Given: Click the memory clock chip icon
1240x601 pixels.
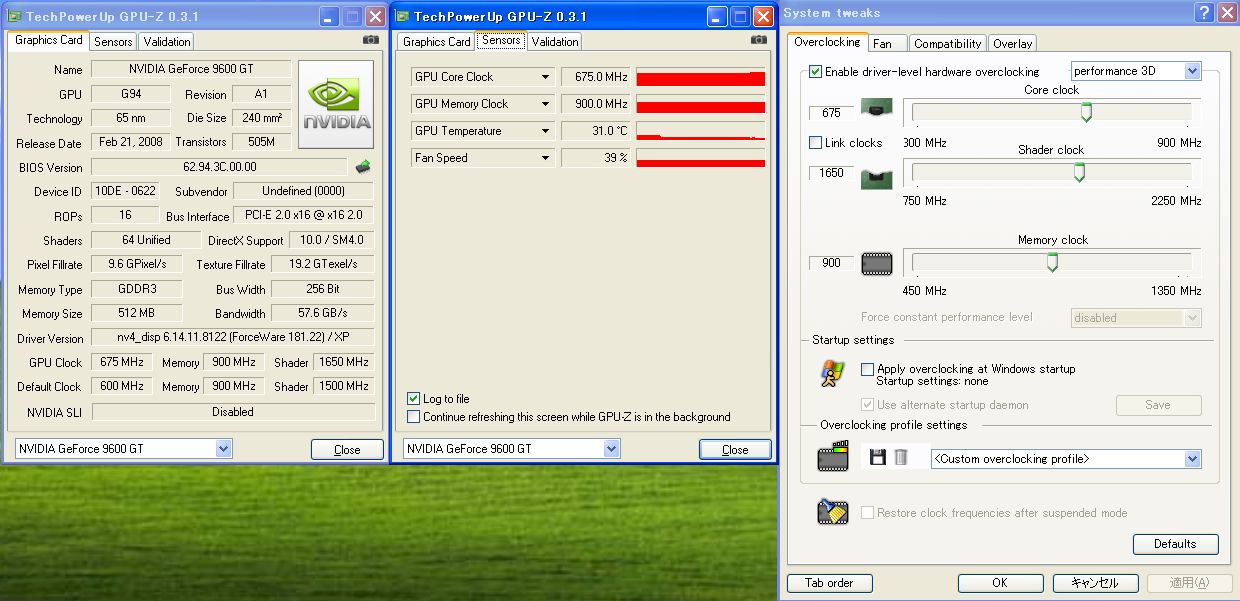Looking at the screenshot, I should [x=877, y=264].
